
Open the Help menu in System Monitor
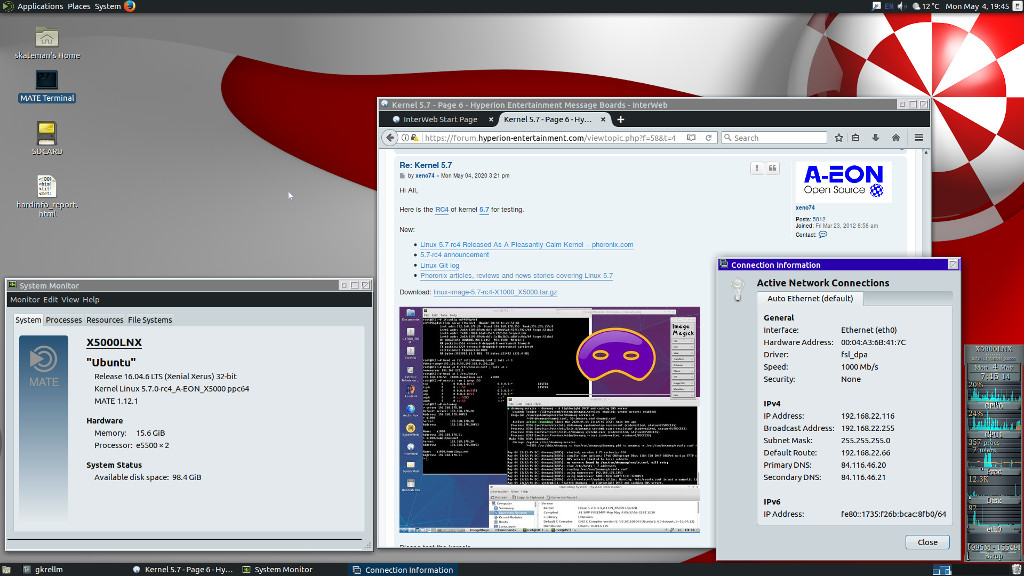[91, 300]
